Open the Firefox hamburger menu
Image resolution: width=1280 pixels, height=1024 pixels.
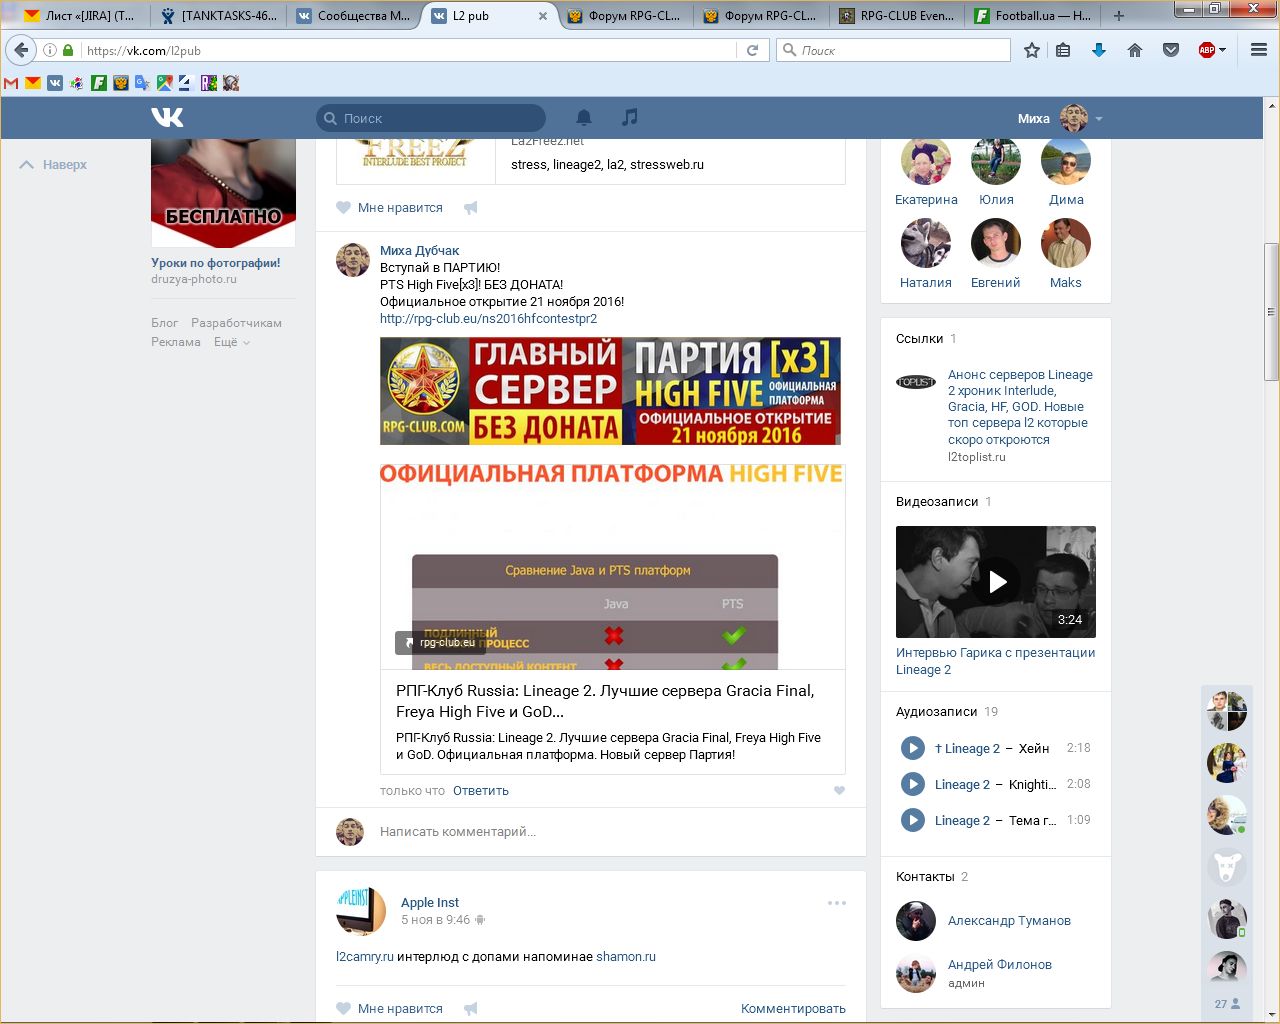(1259, 50)
